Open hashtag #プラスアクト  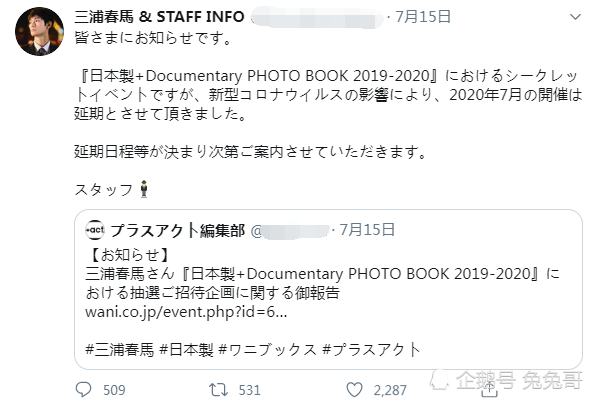pyautogui.click(x=371, y=349)
